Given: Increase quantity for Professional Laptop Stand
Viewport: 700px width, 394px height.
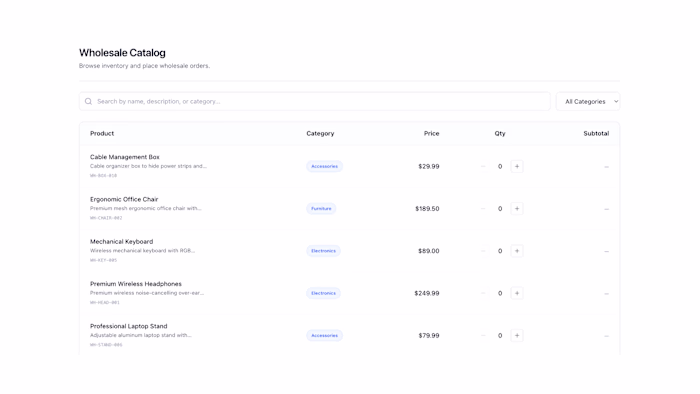Looking at the screenshot, I should (517, 336).
